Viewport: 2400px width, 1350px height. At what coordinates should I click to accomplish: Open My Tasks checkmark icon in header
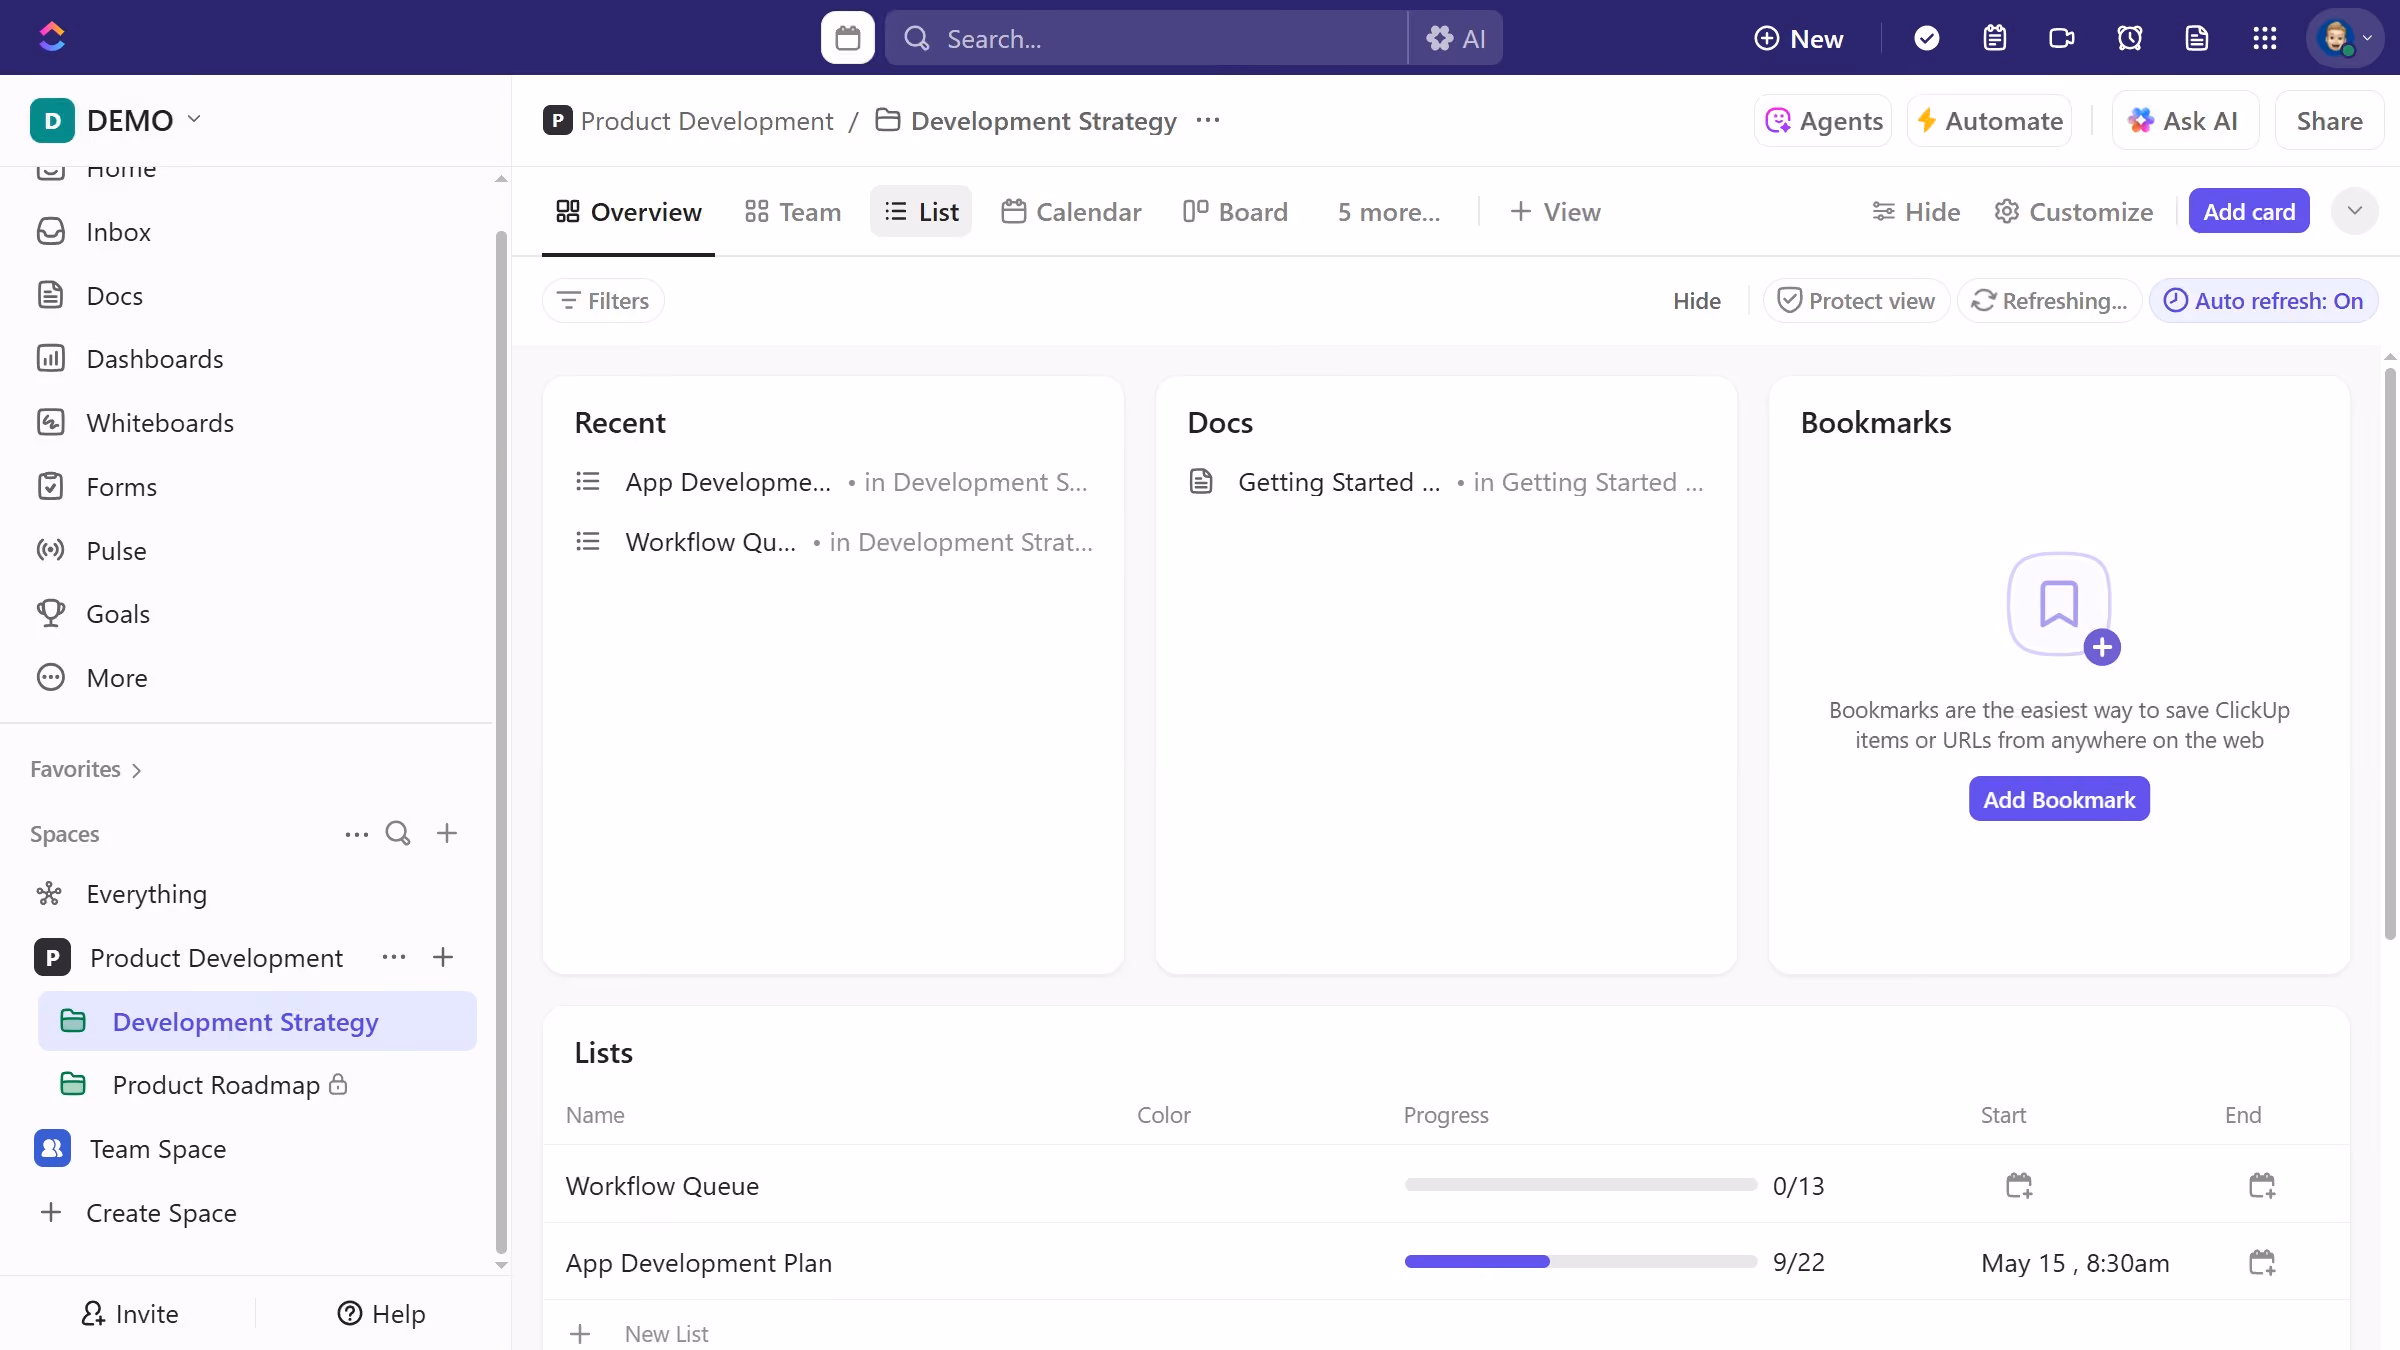point(1927,38)
